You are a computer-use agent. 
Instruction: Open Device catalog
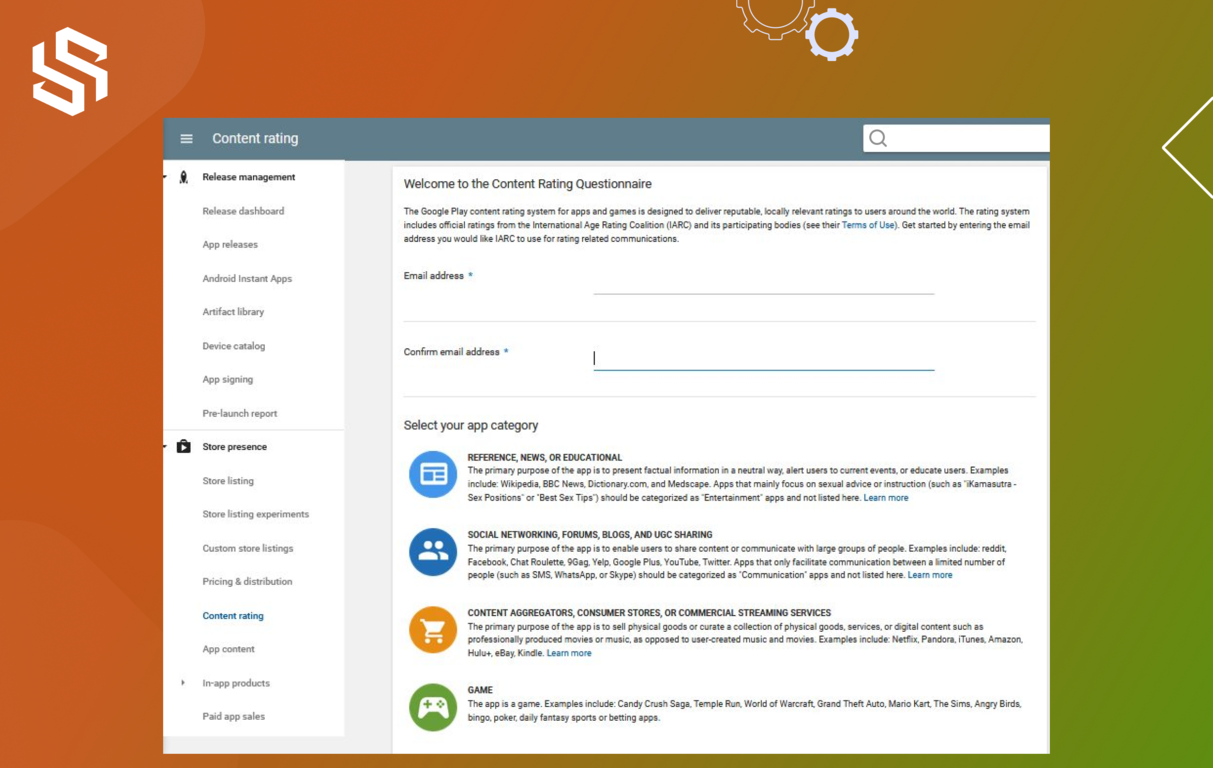click(234, 346)
